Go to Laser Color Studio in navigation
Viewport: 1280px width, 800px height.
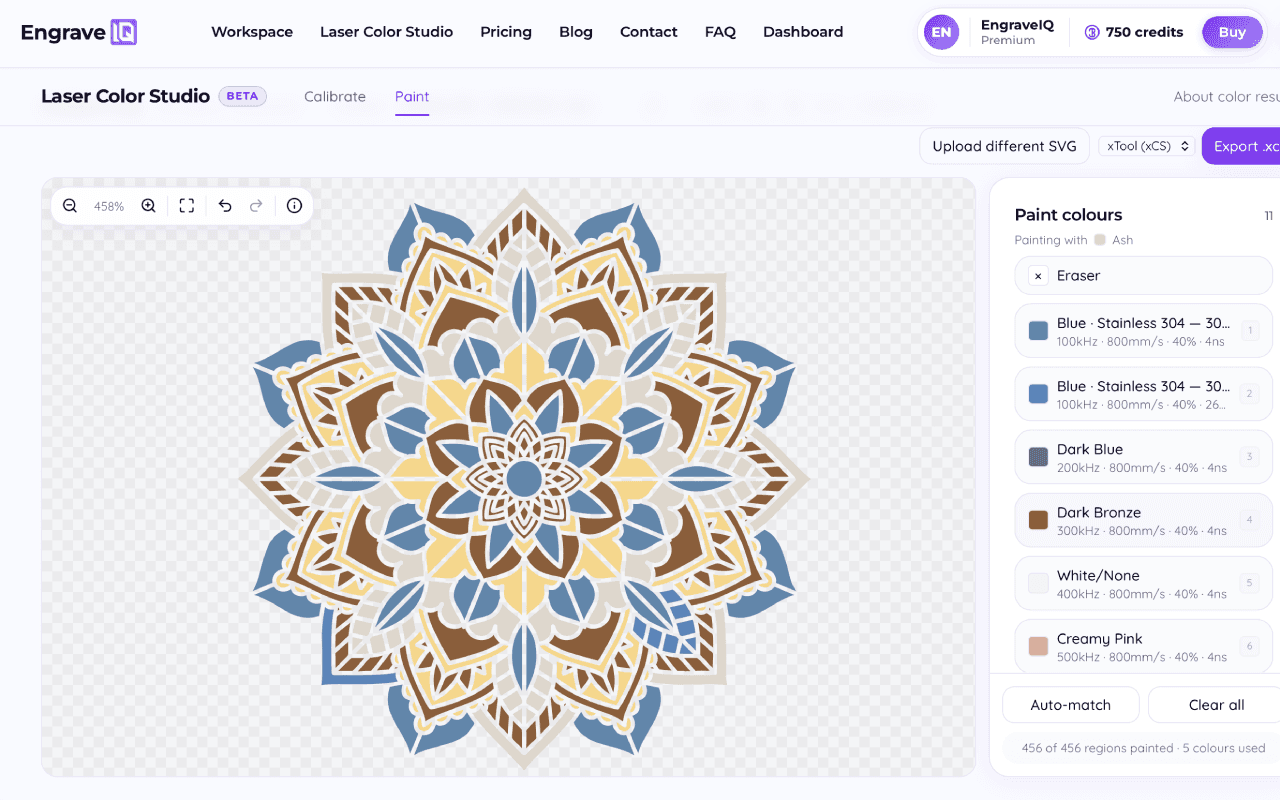(x=386, y=32)
